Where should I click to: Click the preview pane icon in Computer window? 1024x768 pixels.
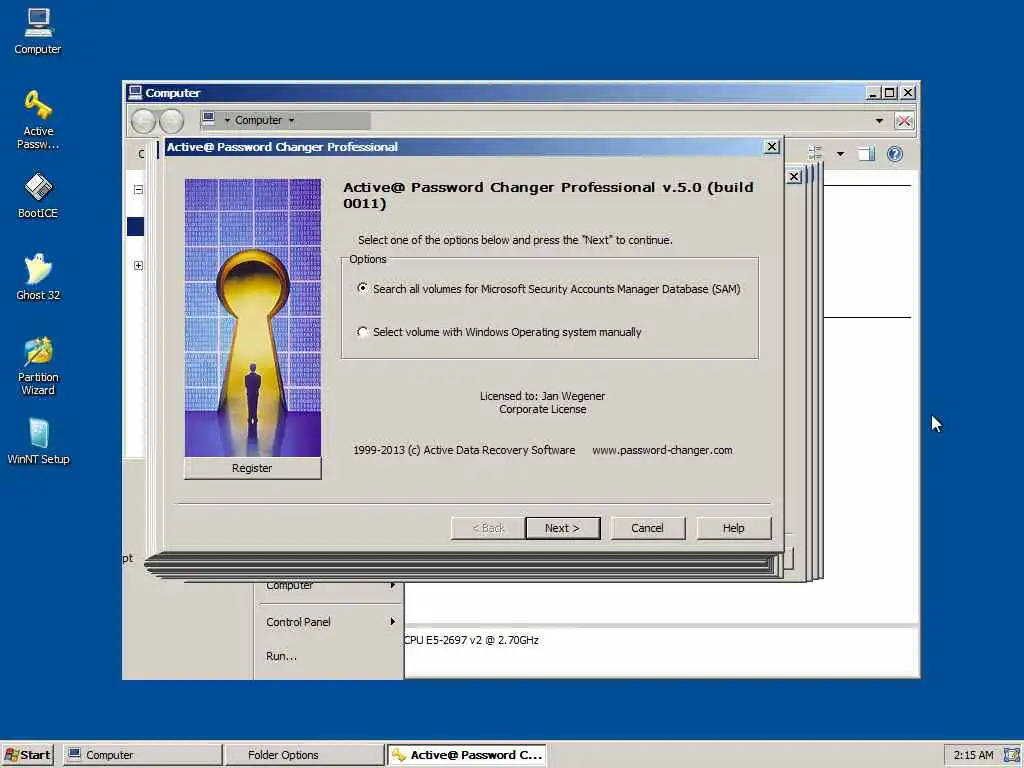click(866, 154)
